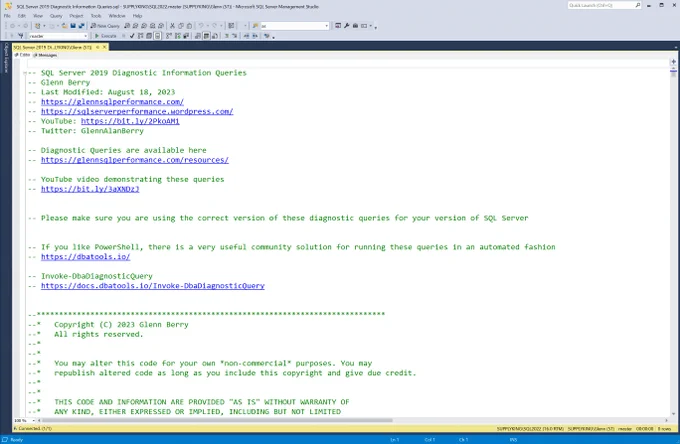Open the Window menu

pyautogui.click(x=117, y=16)
